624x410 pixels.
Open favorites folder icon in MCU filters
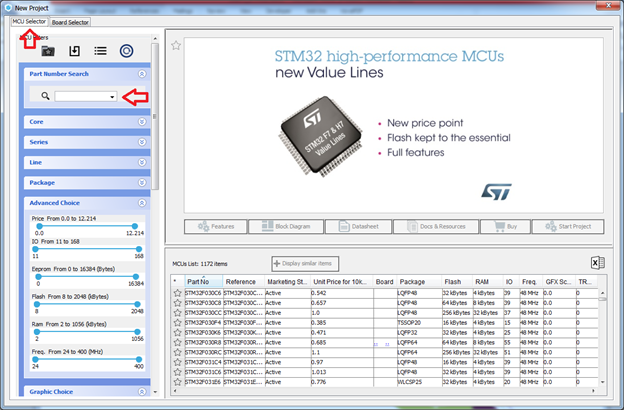(x=48, y=51)
